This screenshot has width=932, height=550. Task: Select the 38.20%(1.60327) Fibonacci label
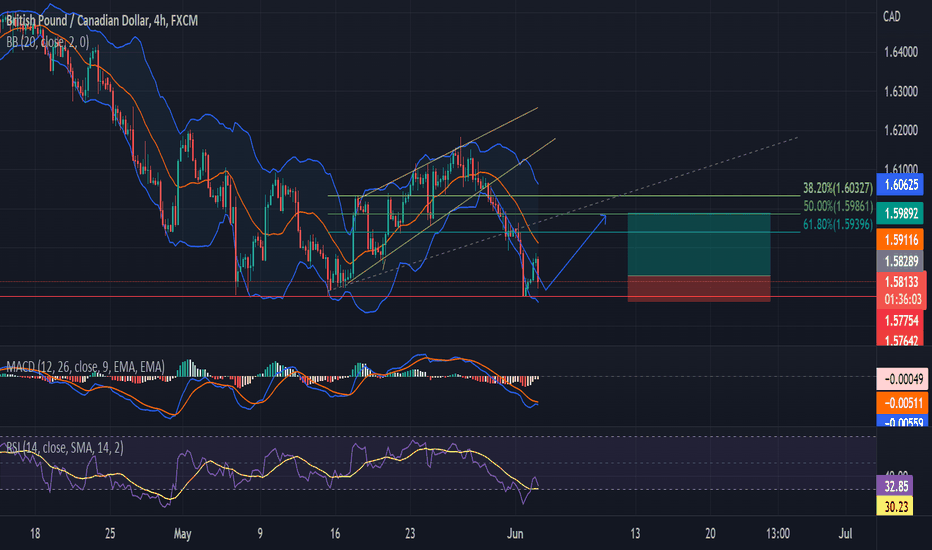838,188
